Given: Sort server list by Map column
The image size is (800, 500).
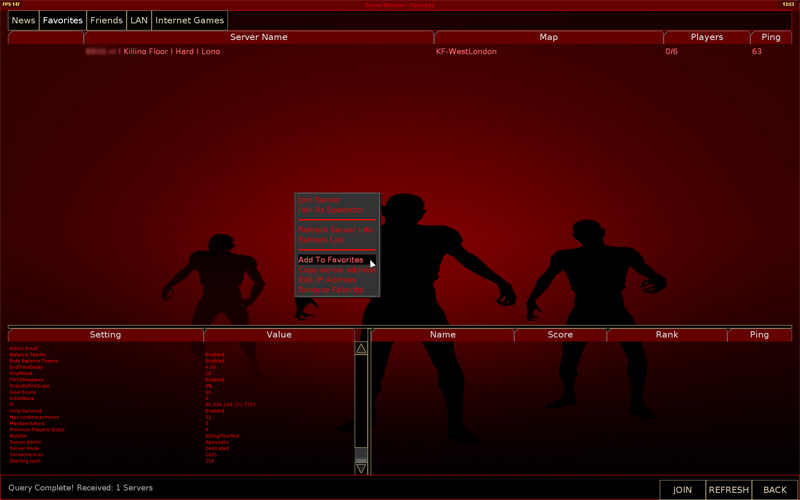Looking at the screenshot, I should tap(548, 37).
